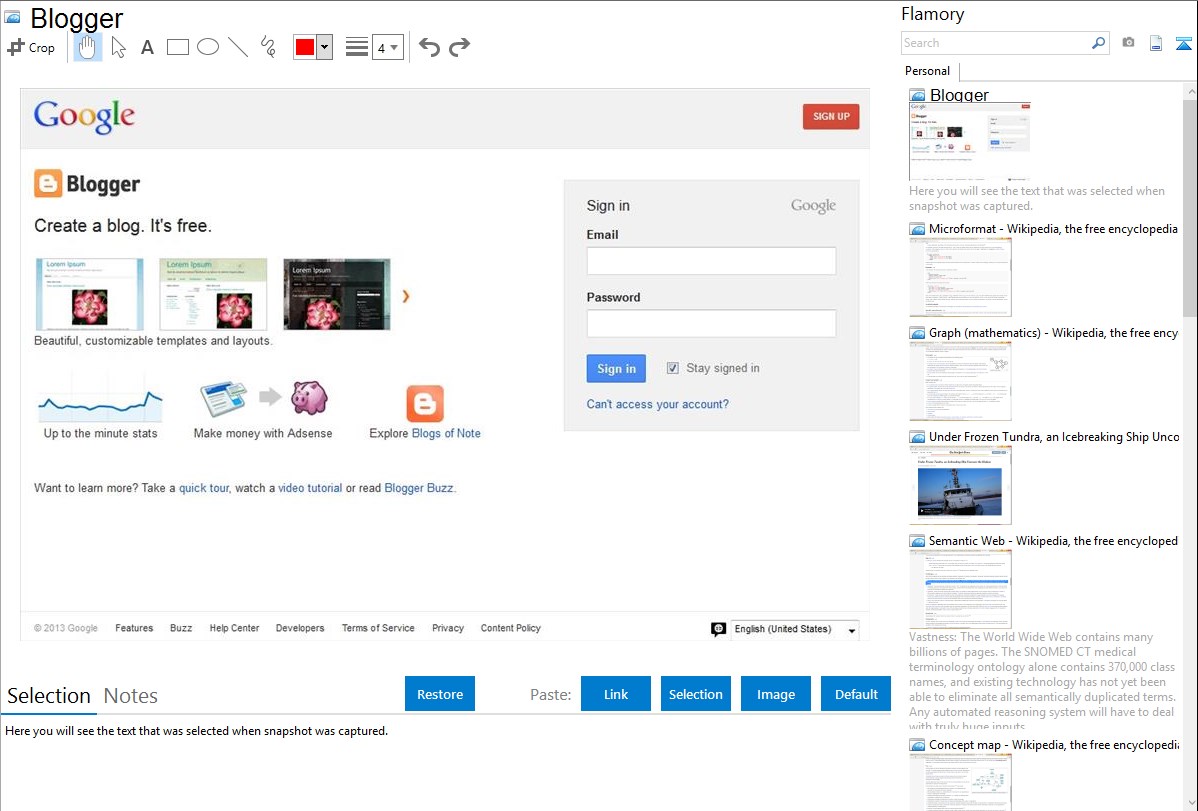
Task: Select the Crop tool
Action: [x=31, y=47]
